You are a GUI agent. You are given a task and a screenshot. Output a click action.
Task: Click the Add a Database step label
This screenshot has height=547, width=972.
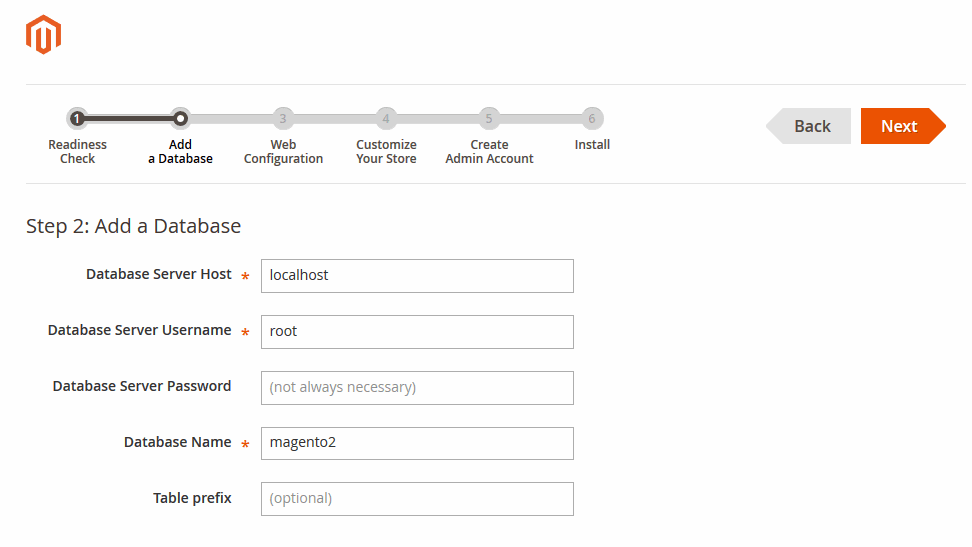(180, 152)
